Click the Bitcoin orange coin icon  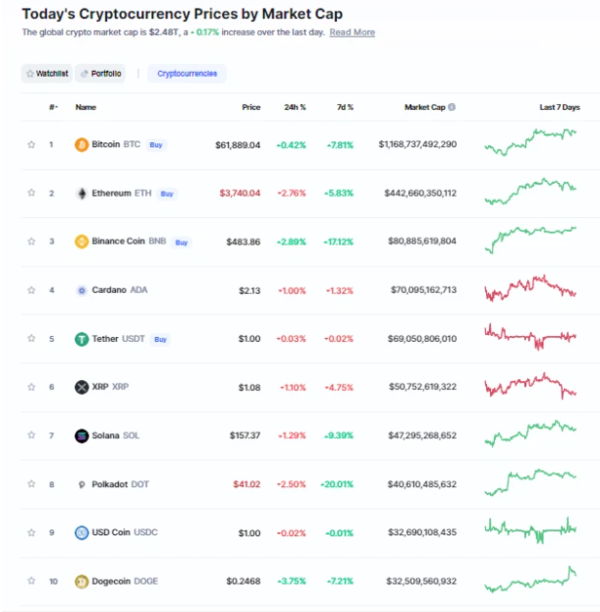pyautogui.click(x=82, y=145)
